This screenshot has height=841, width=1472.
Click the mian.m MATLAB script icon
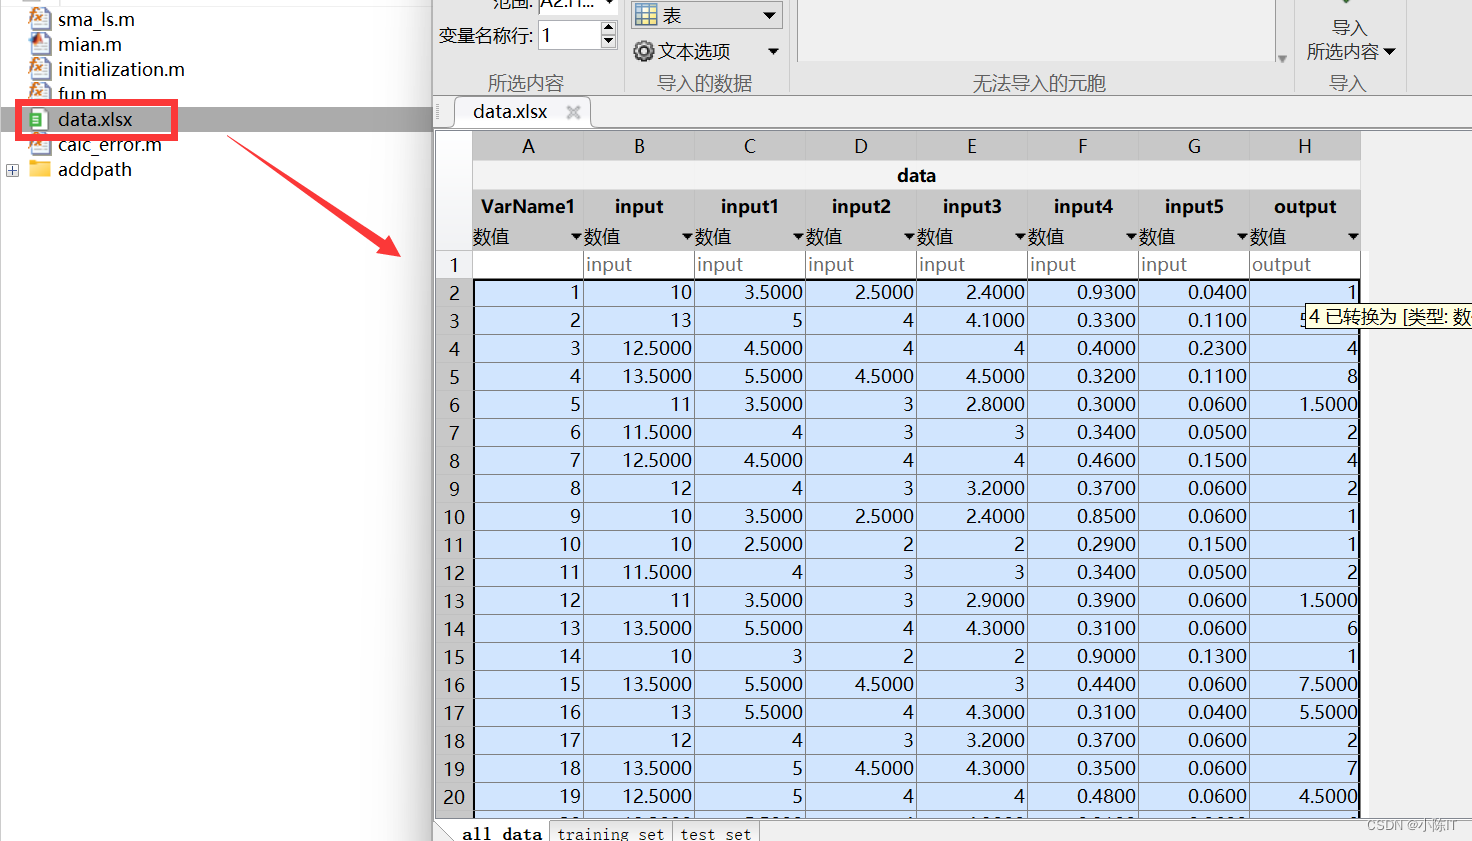point(39,43)
